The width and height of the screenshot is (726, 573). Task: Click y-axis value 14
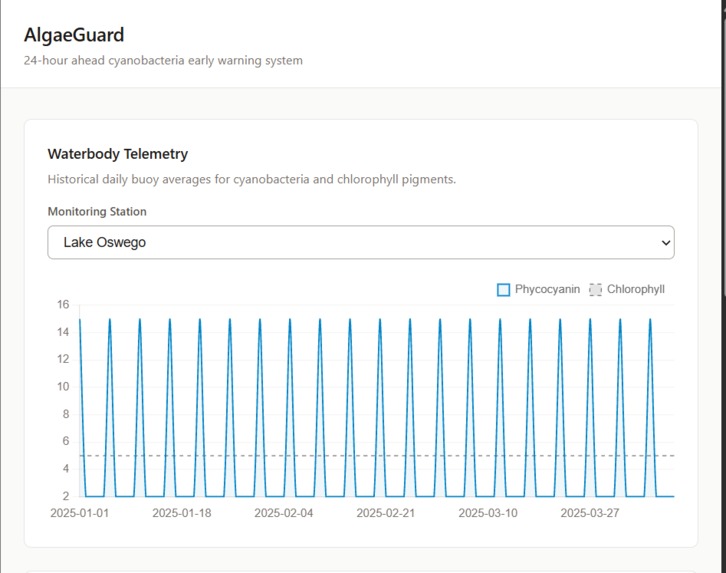click(x=63, y=332)
